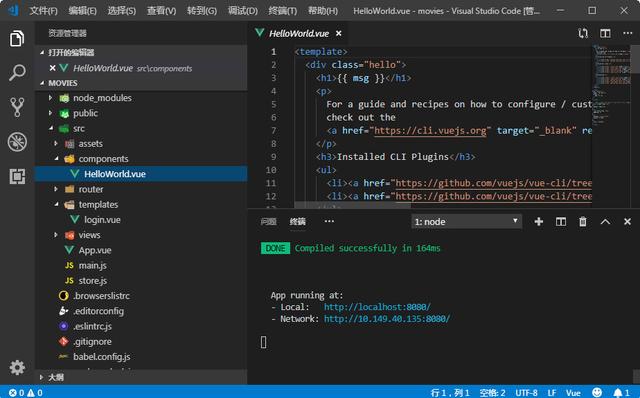Click the .browserslistrc file icon

click(x=63, y=296)
